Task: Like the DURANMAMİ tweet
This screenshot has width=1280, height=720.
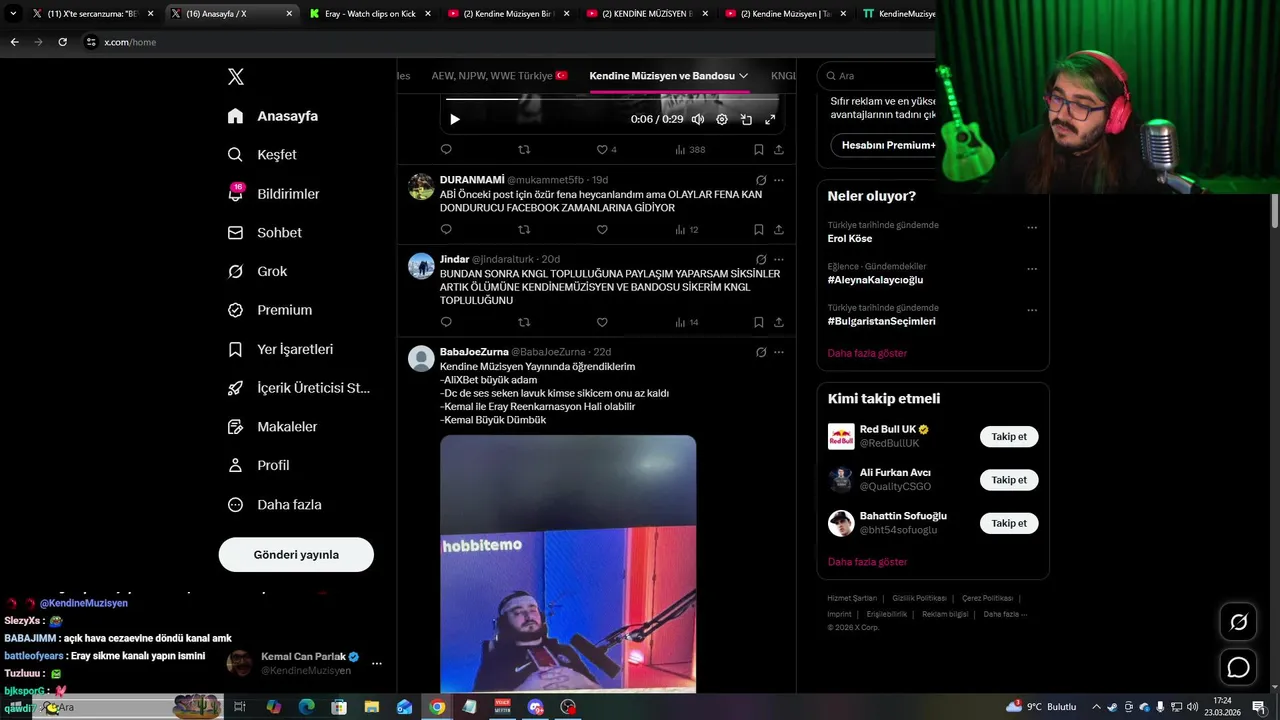Action: [602, 230]
